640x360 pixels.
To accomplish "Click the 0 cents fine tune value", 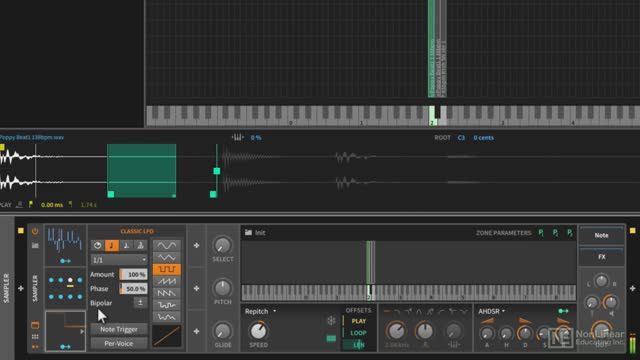I will [x=484, y=138].
